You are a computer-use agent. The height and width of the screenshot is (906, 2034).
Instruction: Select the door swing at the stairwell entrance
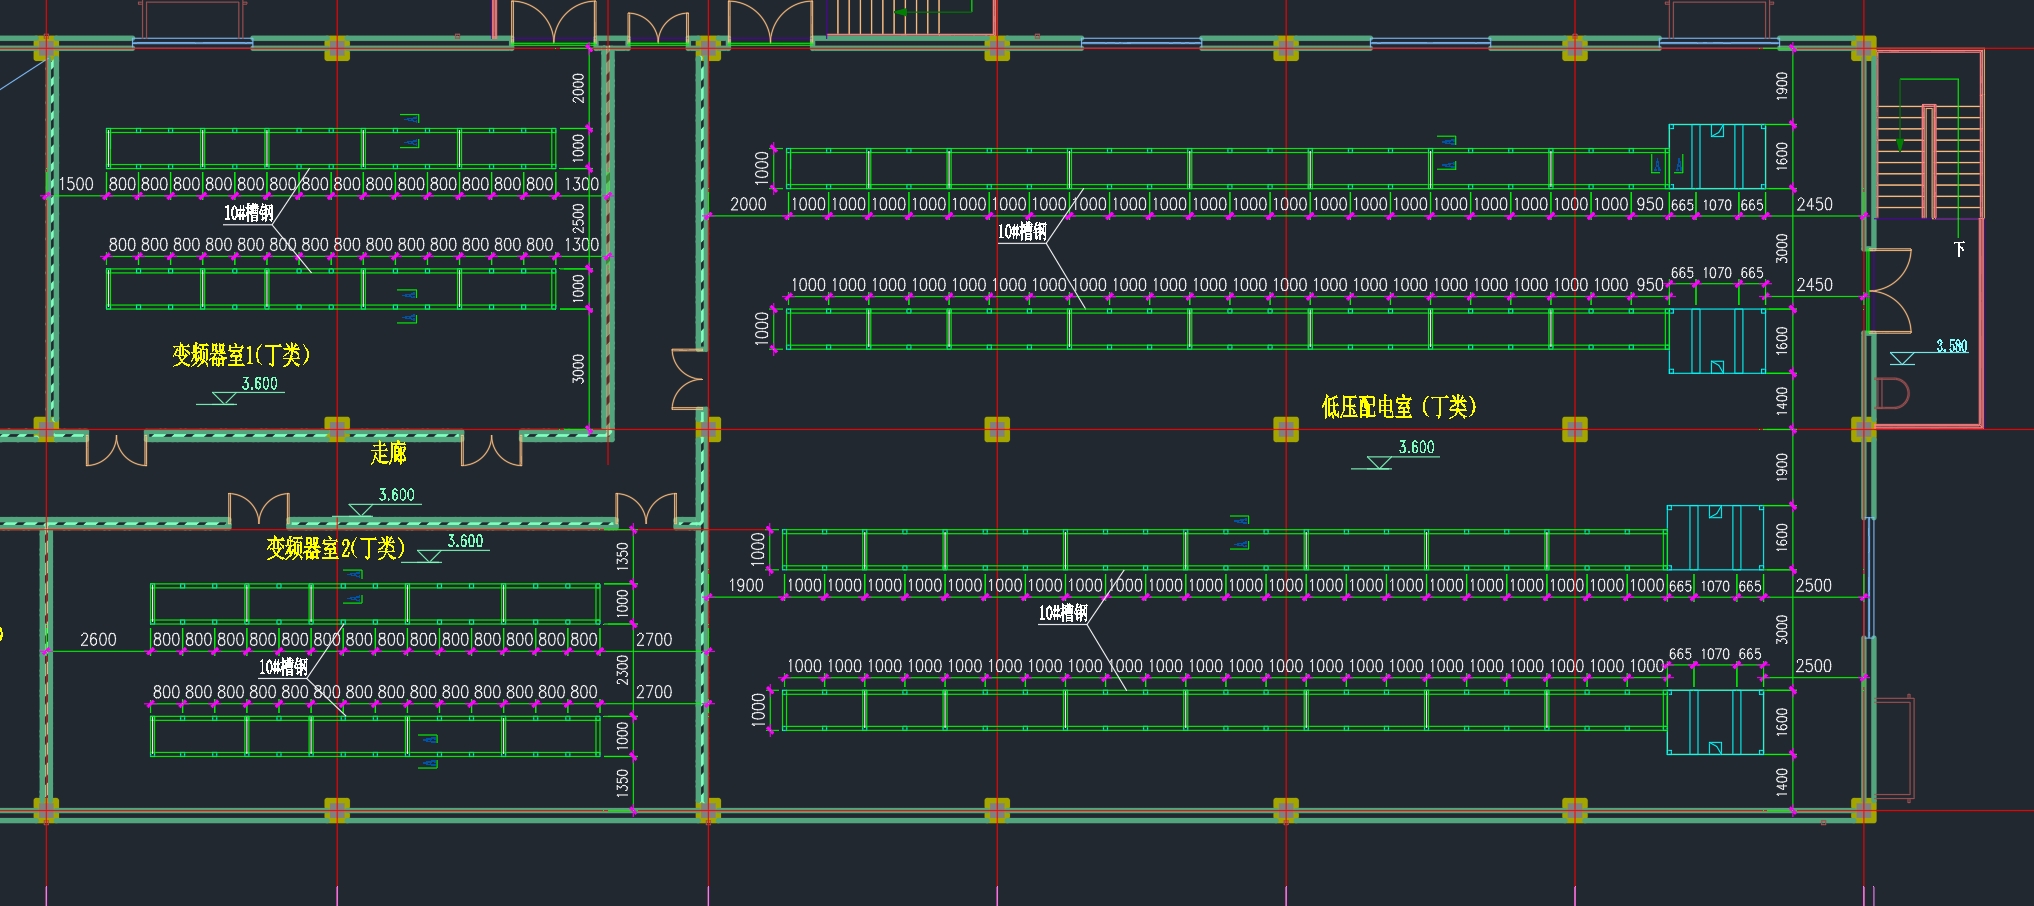point(1889,290)
